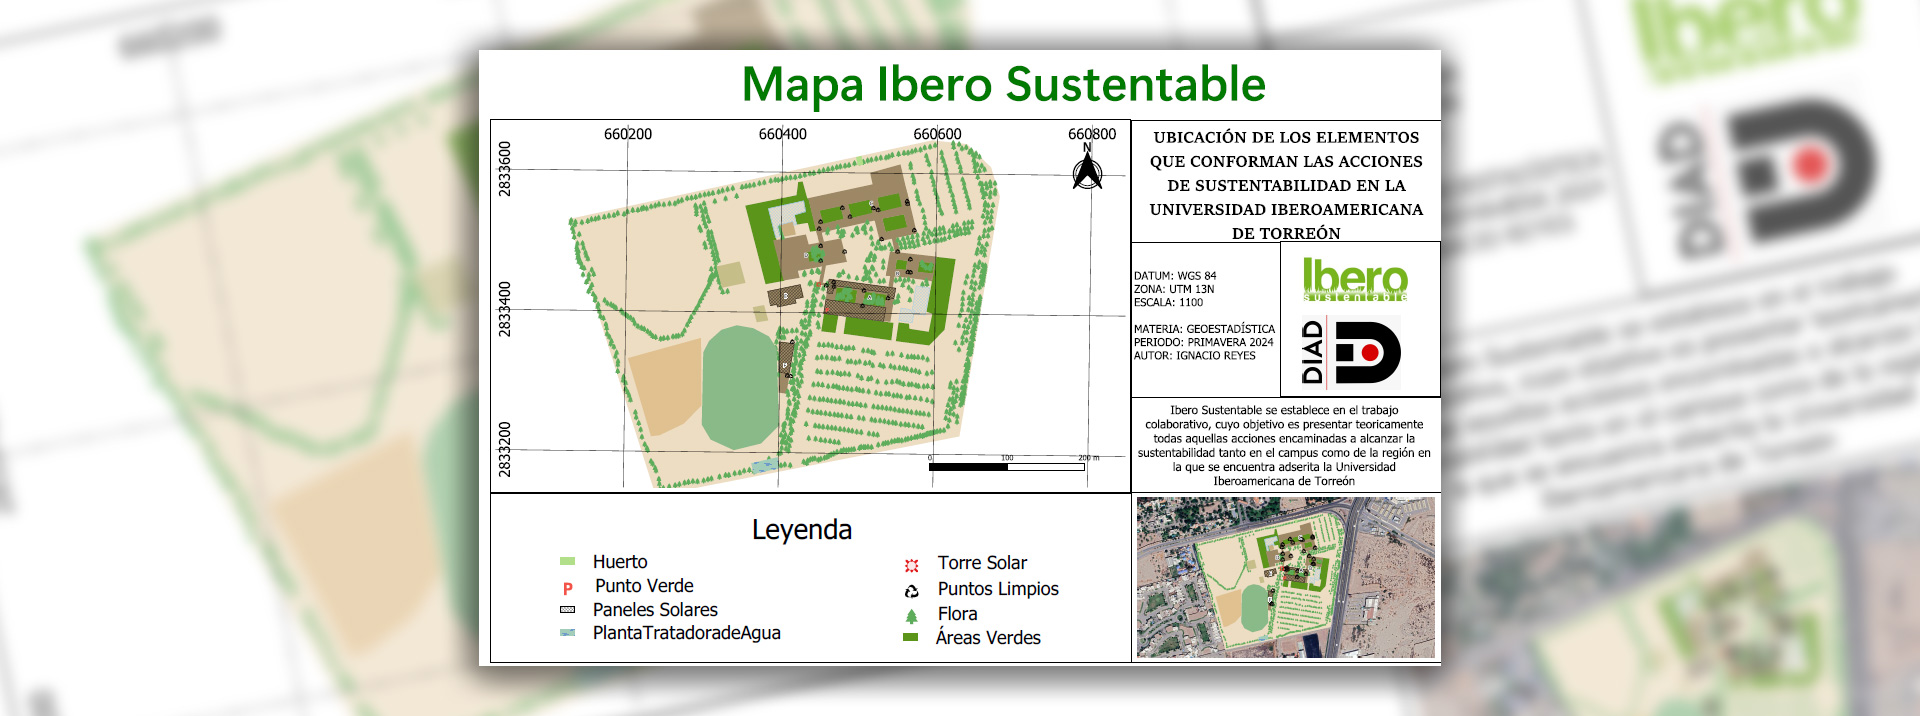Viewport: 1920px width, 716px height.
Task: Select the red Punto Verde legend symbol
Action: [x=568, y=589]
